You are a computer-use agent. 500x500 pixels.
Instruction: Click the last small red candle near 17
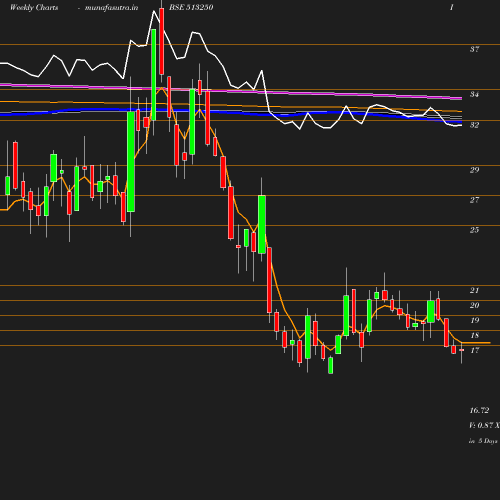(x=461, y=350)
